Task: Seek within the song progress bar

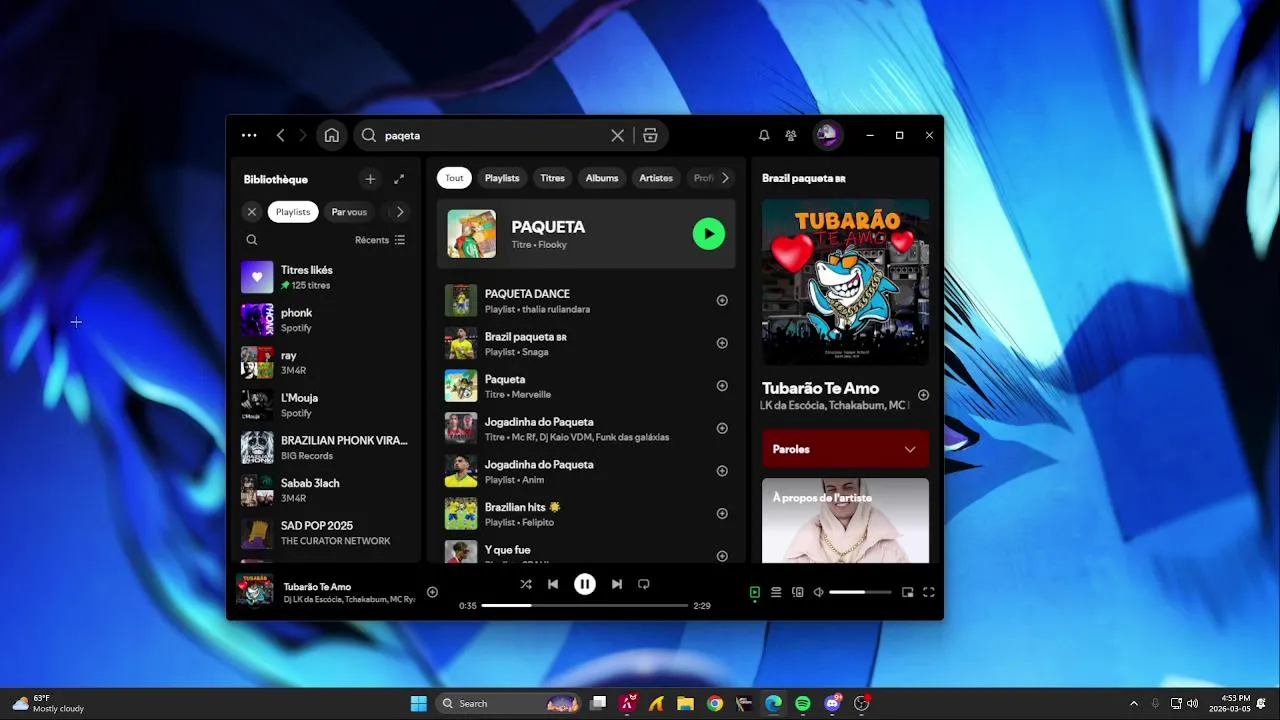Action: 585,606
